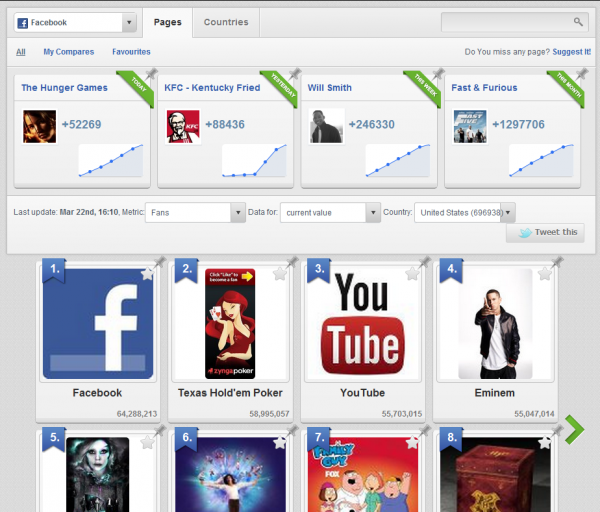The width and height of the screenshot is (600, 512).
Task: Open Fast & Furious title link
Action: 484,88
